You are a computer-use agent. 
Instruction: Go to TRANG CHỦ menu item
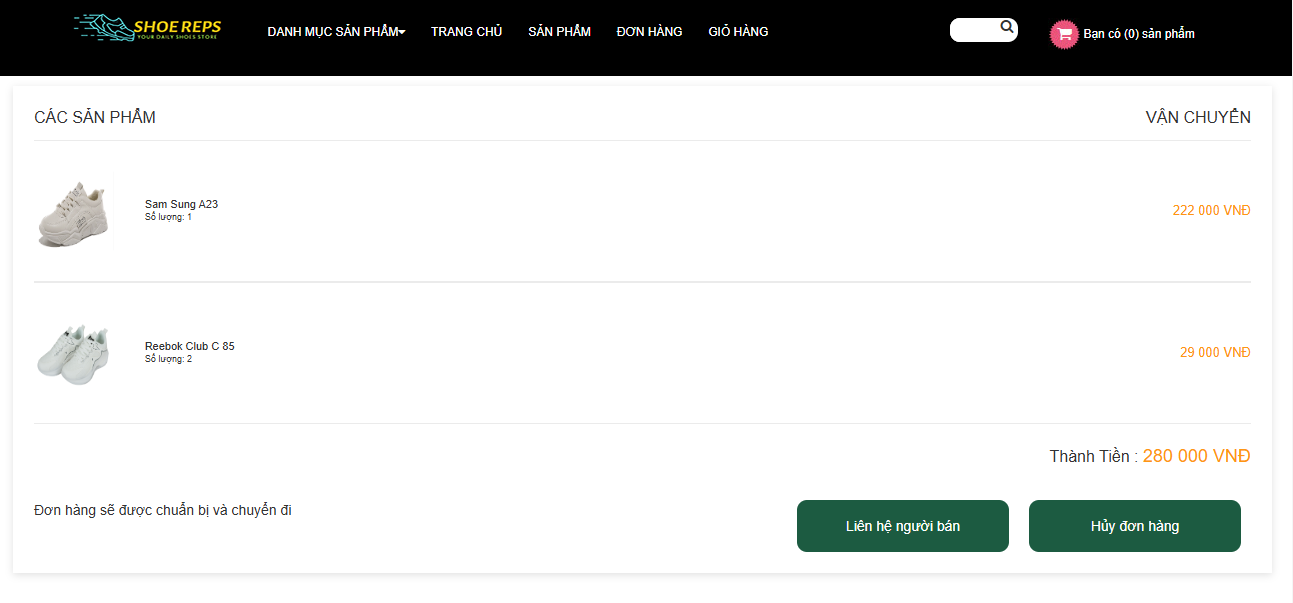pos(466,32)
